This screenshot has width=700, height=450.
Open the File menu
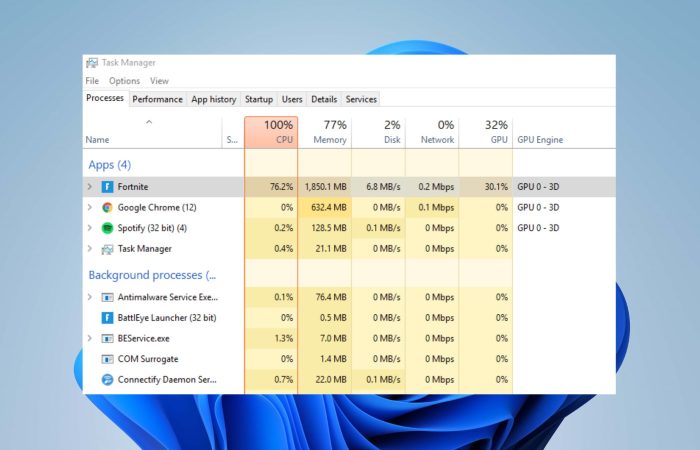click(92, 81)
